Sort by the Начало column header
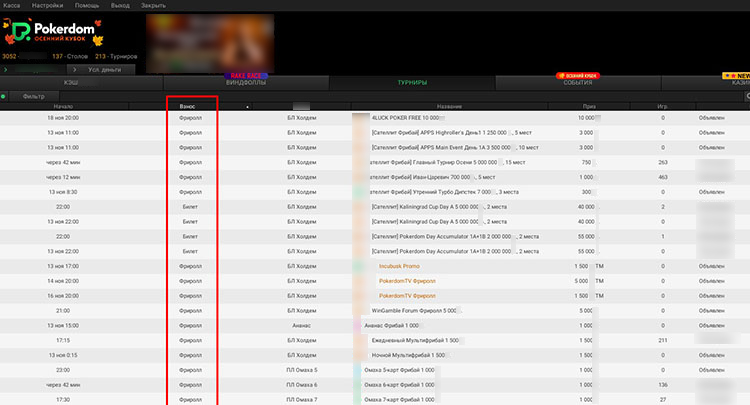Screen dimensions: 750x405 point(63,106)
